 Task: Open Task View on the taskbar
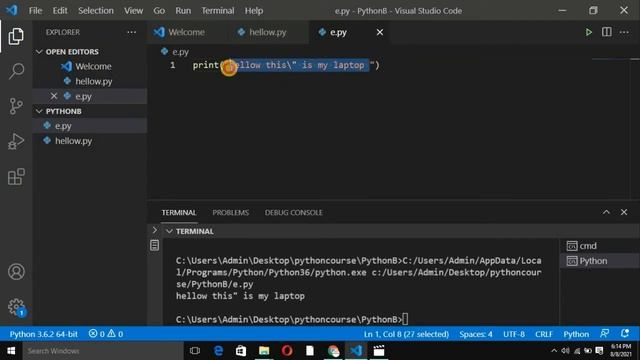195,351
